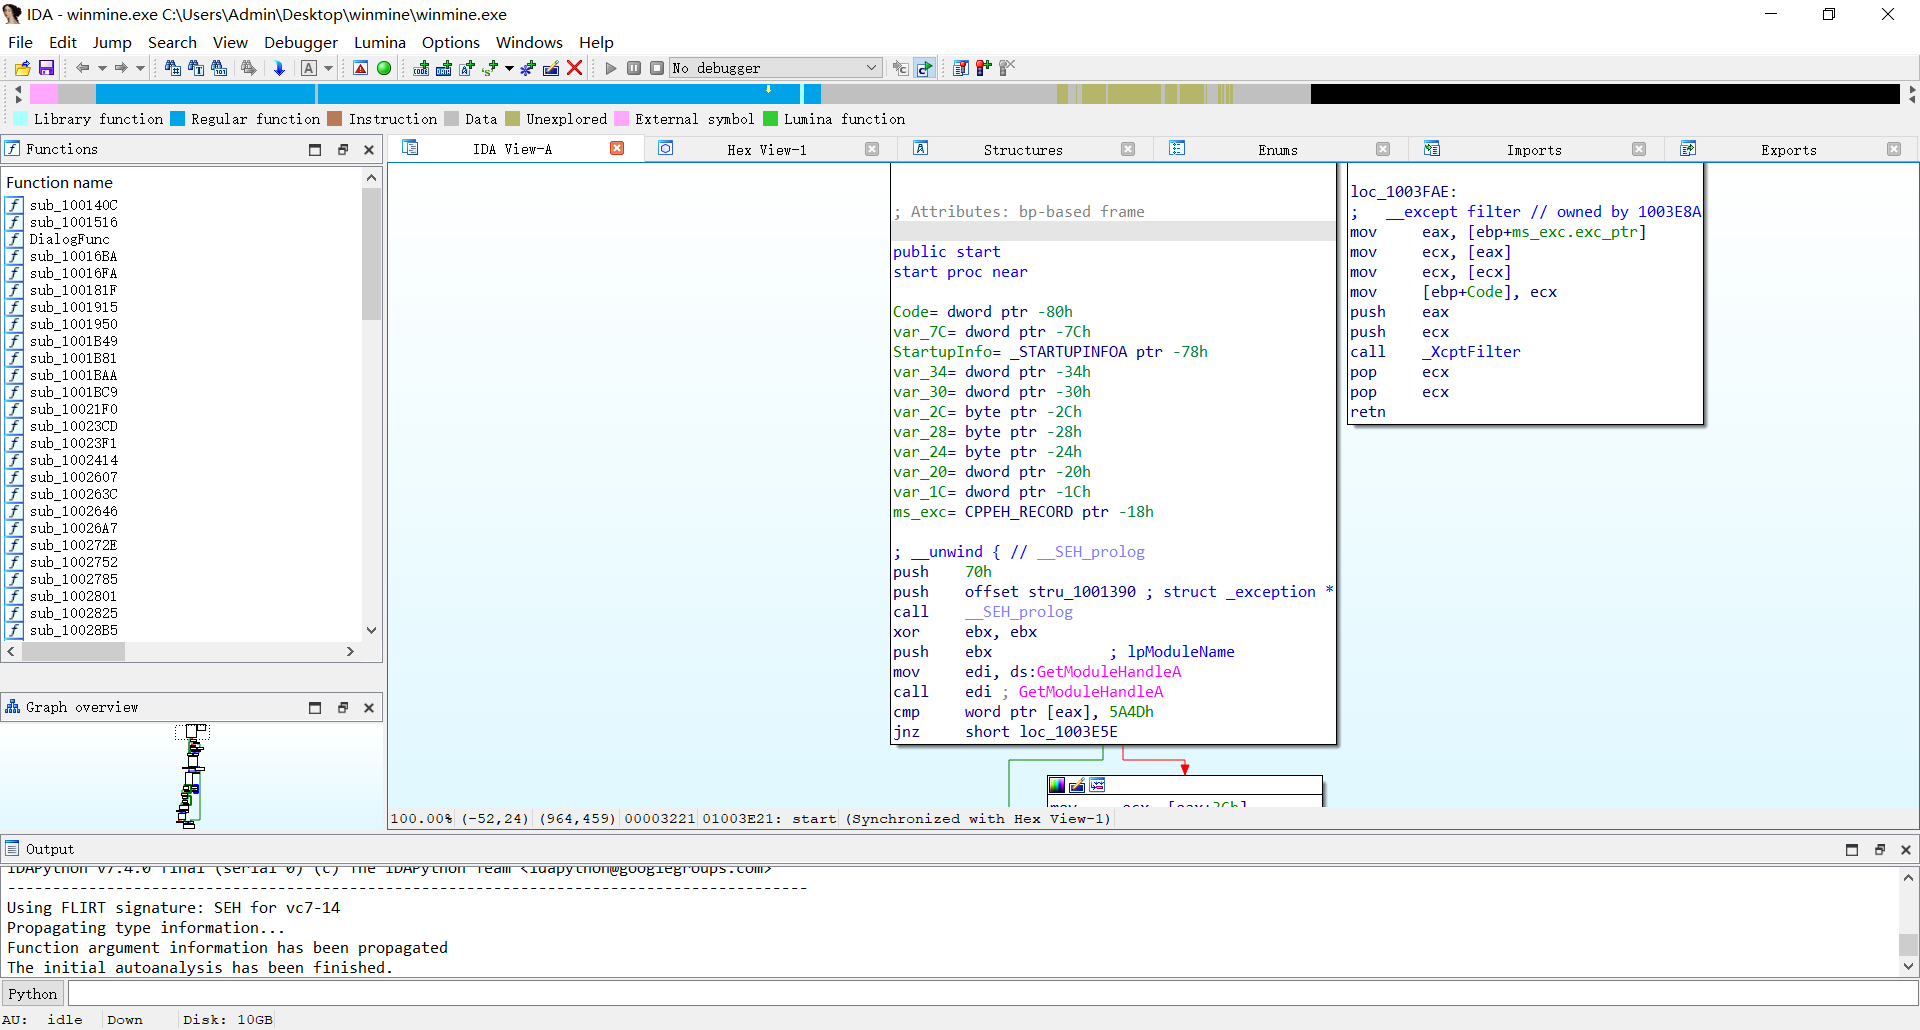Open the File menu
1920x1030 pixels.
(20, 42)
